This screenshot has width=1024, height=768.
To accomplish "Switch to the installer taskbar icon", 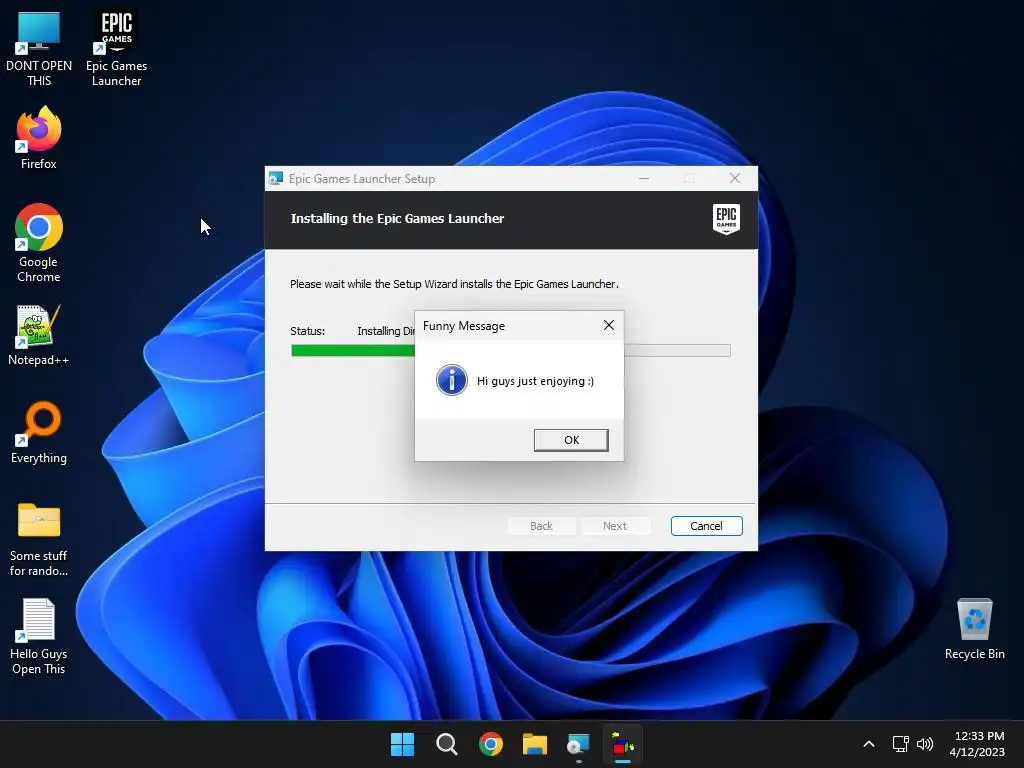I will pyautogui.click(x=579, y=744).
